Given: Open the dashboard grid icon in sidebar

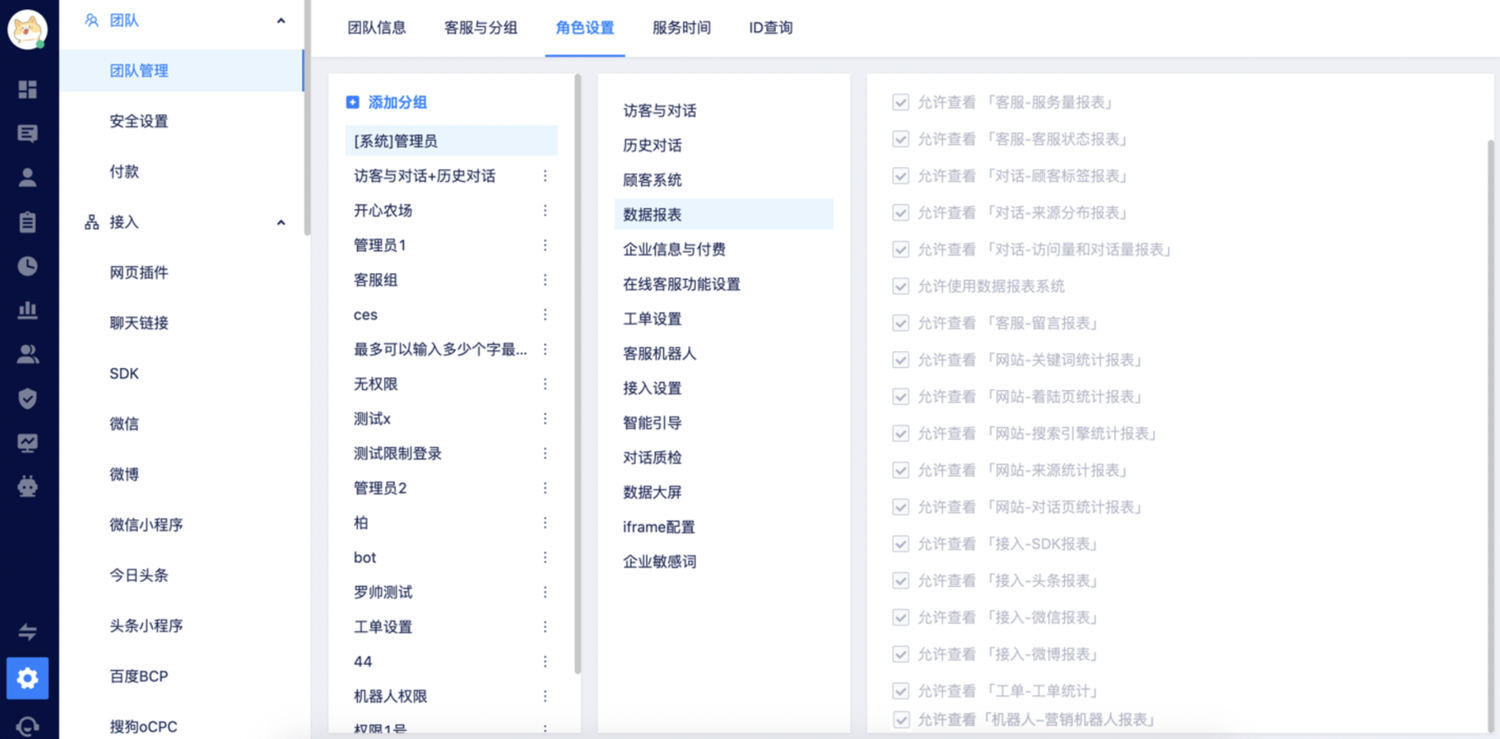Looking at the screenshot, I should pyautogui.click(x=28, y=90).
